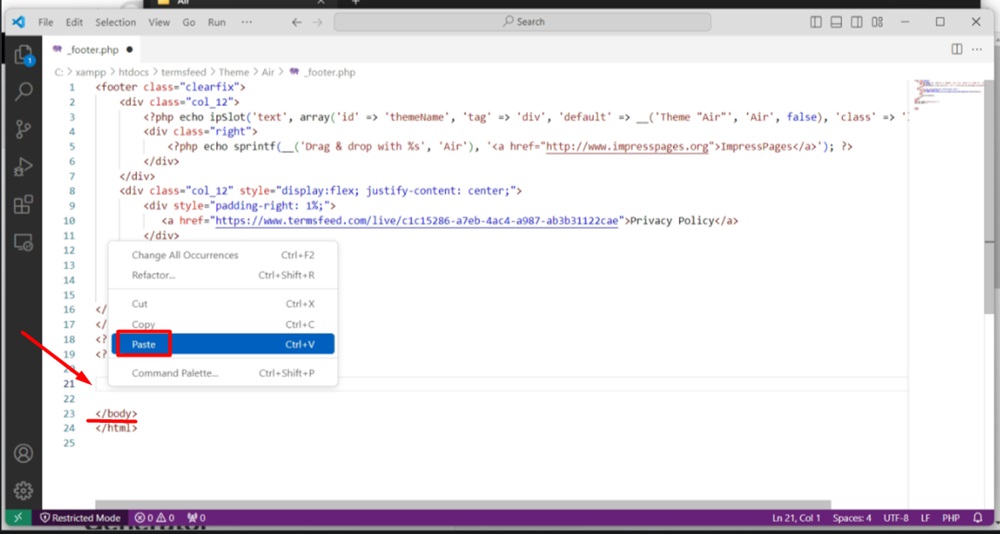Go back with the navigation arrow
Viewport: 1000px width, 534px height.
pyautogui.click(x=296, y=22)
